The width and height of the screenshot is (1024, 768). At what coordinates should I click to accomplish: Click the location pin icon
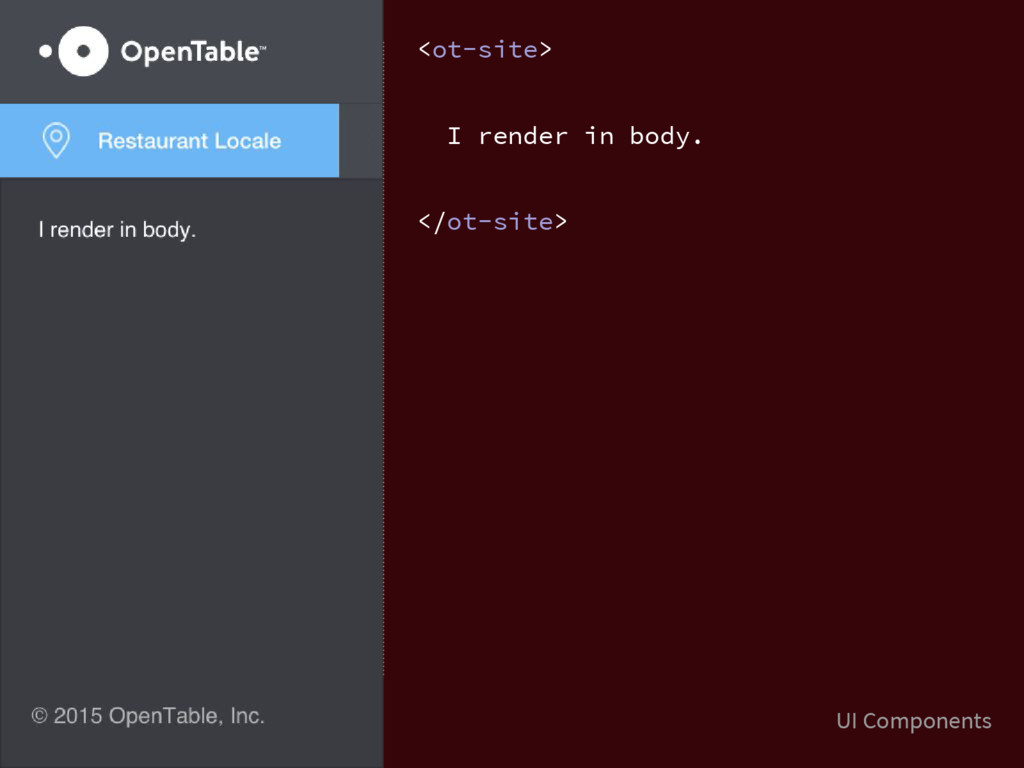(56, 140)
